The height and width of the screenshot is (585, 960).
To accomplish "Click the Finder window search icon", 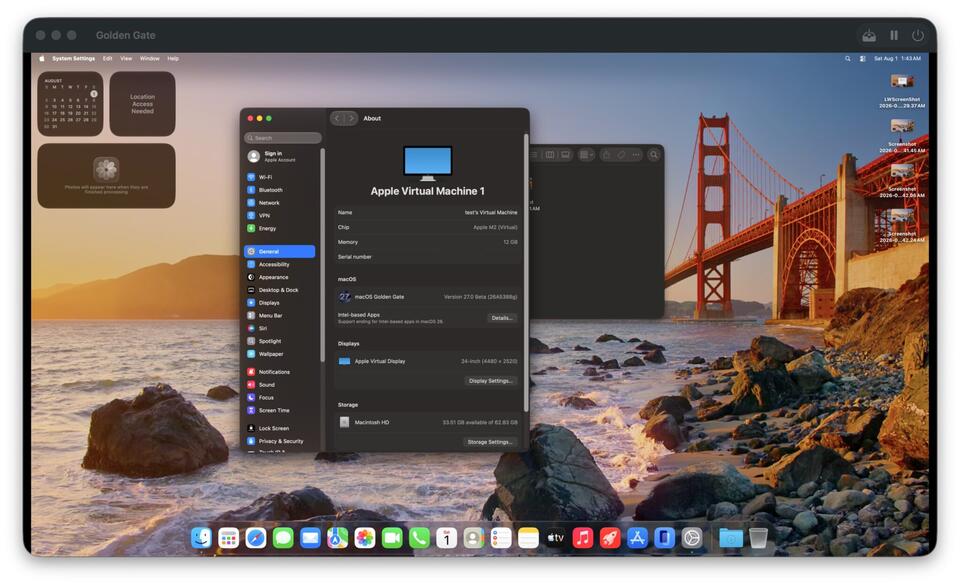I will click(x=654, y=155).
